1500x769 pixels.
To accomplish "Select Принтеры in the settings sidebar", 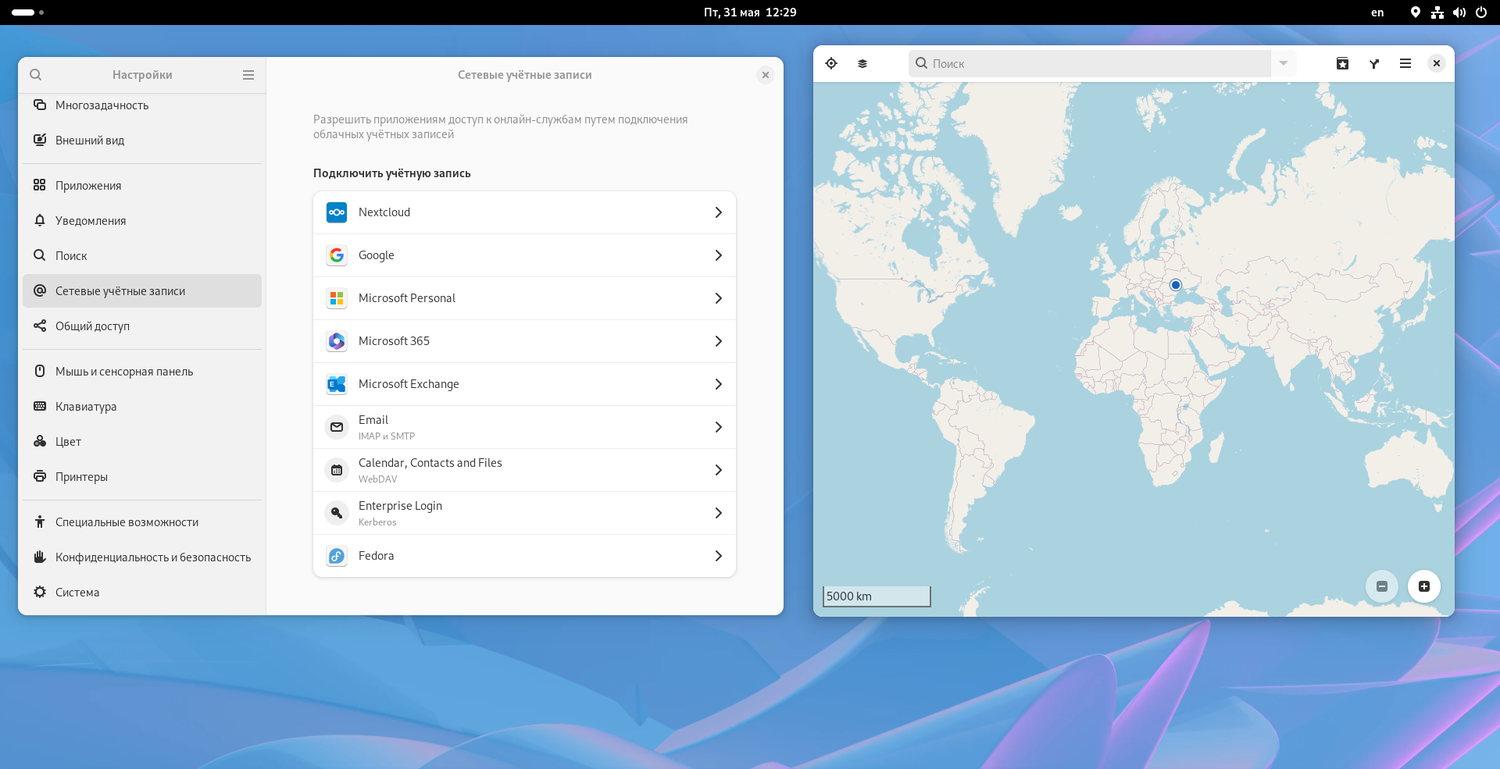I will click(142, 477).
